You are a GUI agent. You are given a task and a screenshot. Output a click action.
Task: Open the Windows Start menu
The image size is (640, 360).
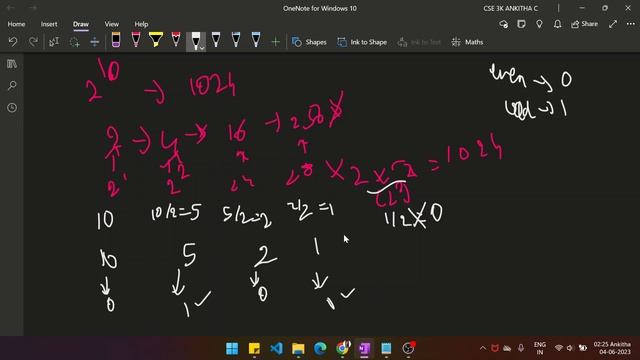pyautogui.click(x=232, y=348)
